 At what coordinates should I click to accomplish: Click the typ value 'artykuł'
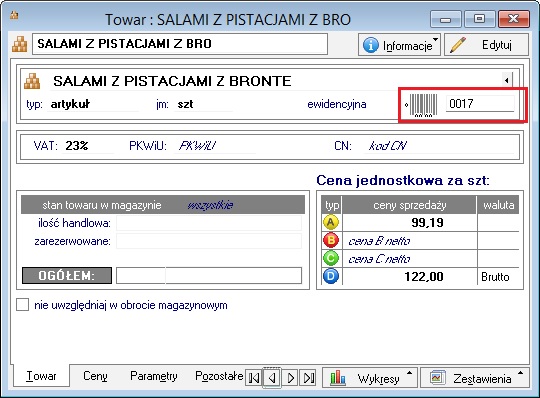[x=70, y=104]
